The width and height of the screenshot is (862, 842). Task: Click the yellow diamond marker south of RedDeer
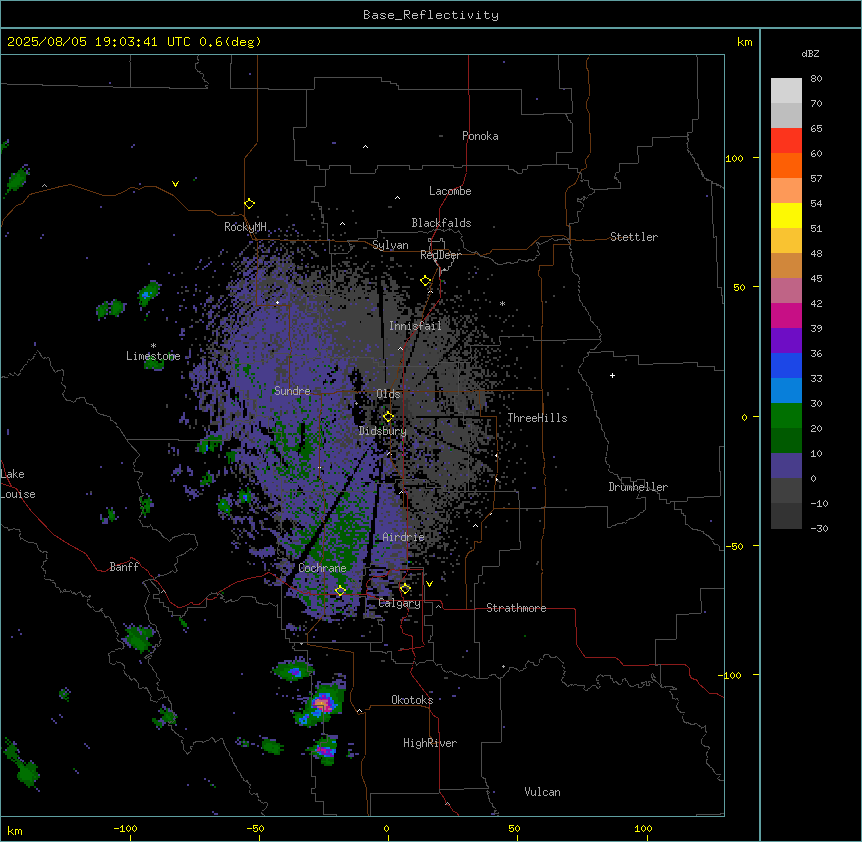pos(425,281)
